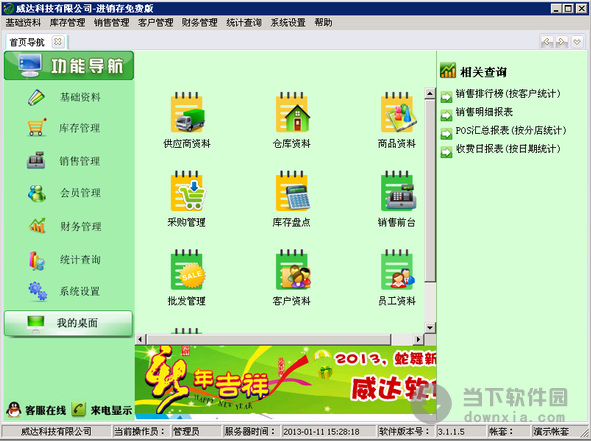Close the 首页导航 tab

tap(58, 41)
